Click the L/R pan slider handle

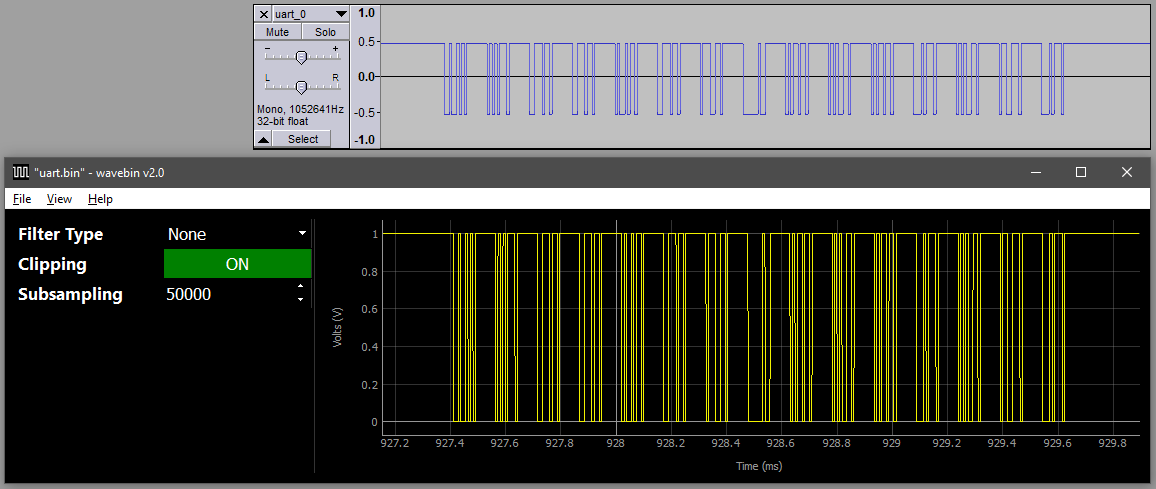[301, 86]
